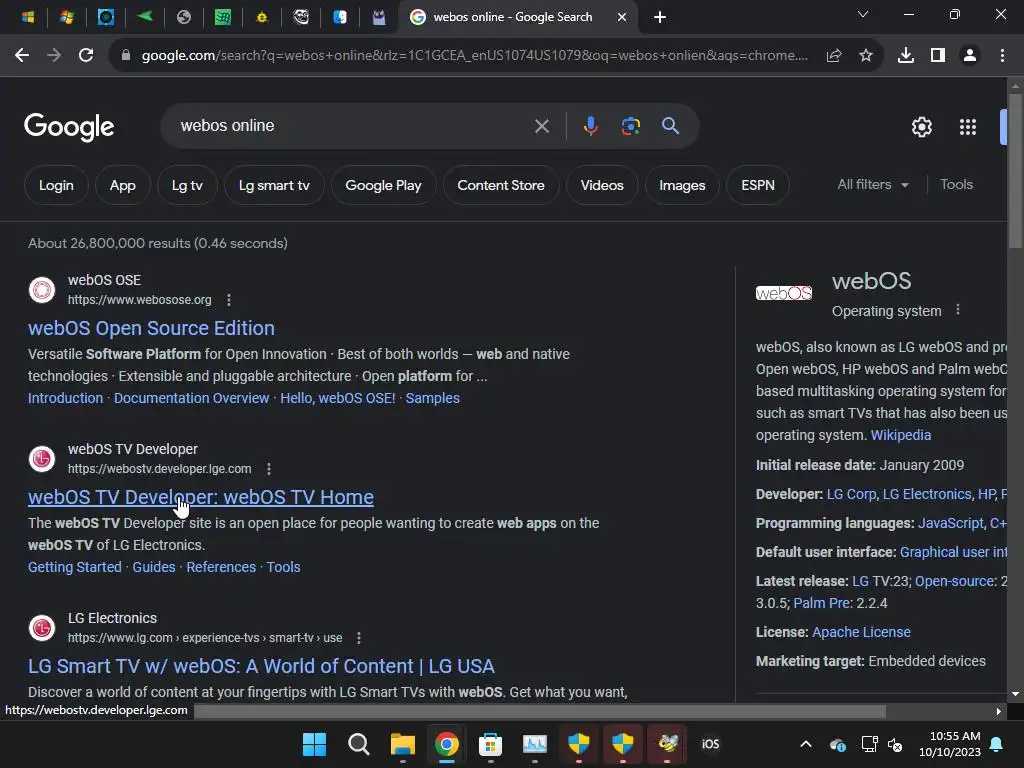1024x768 pixels.
Task: Open Guides sitelink
Action: [153, 567]
